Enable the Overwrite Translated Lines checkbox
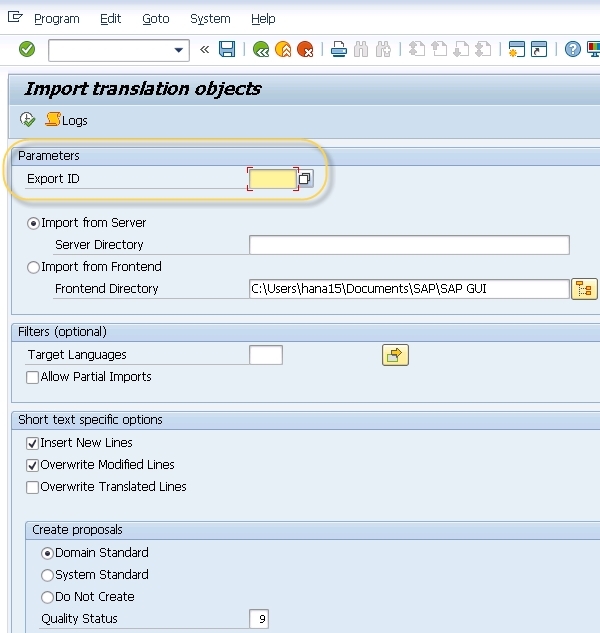Image resolution: width=600 pixels, height=633 pixels. click(x=32, y=487)
